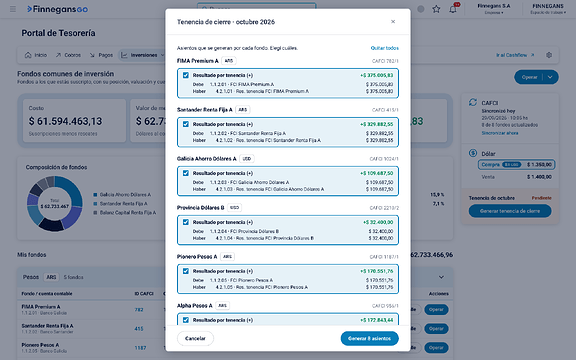Collapse the Pesos ARS funds section
Image resolution: width=576 pixels, height=360 pixels.
[441, 277]
